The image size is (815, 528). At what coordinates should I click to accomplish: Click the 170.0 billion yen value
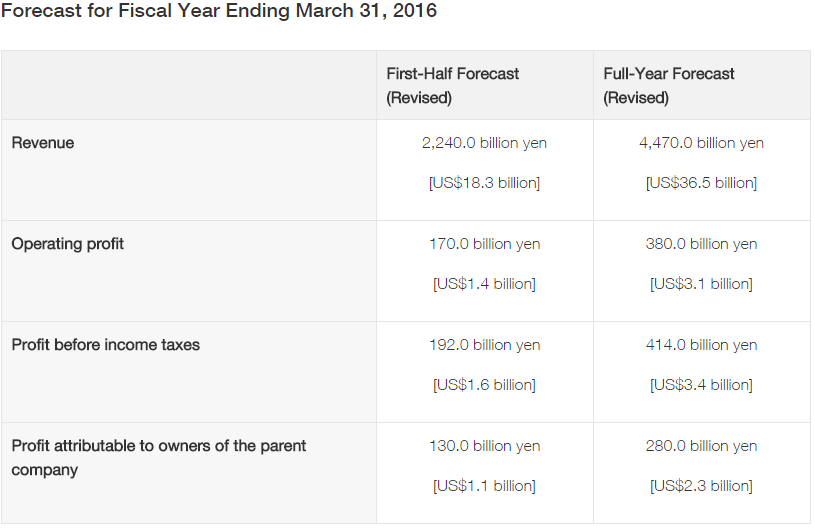[x=484, y=244]
